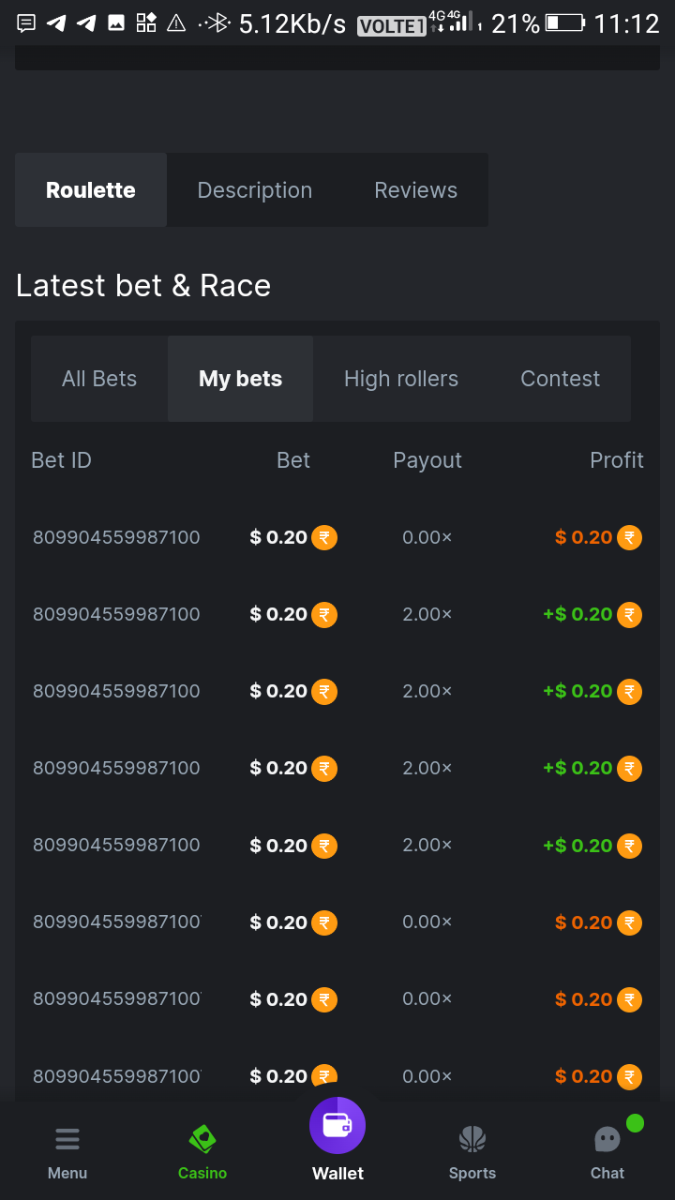Screen dimensions: 675x1200
Task: Open the Chat bubble icon
Action: pyautogui.click(x=607, y=1139)
